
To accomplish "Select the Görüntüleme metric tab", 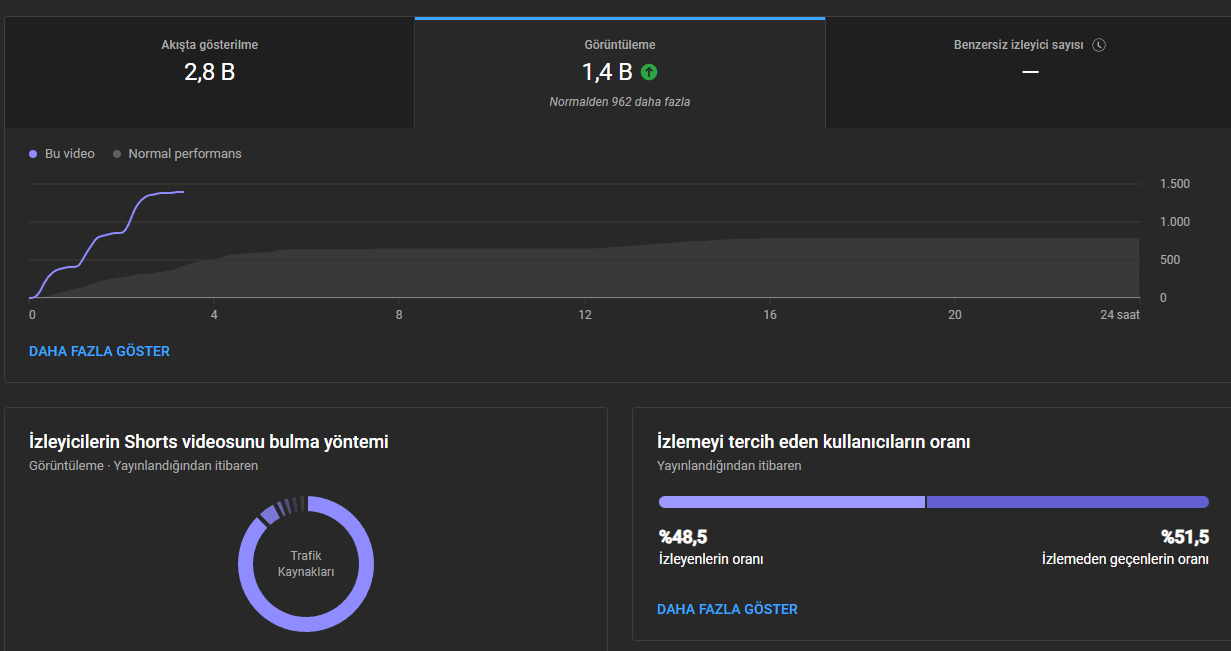I will click(x=620, y=73).
